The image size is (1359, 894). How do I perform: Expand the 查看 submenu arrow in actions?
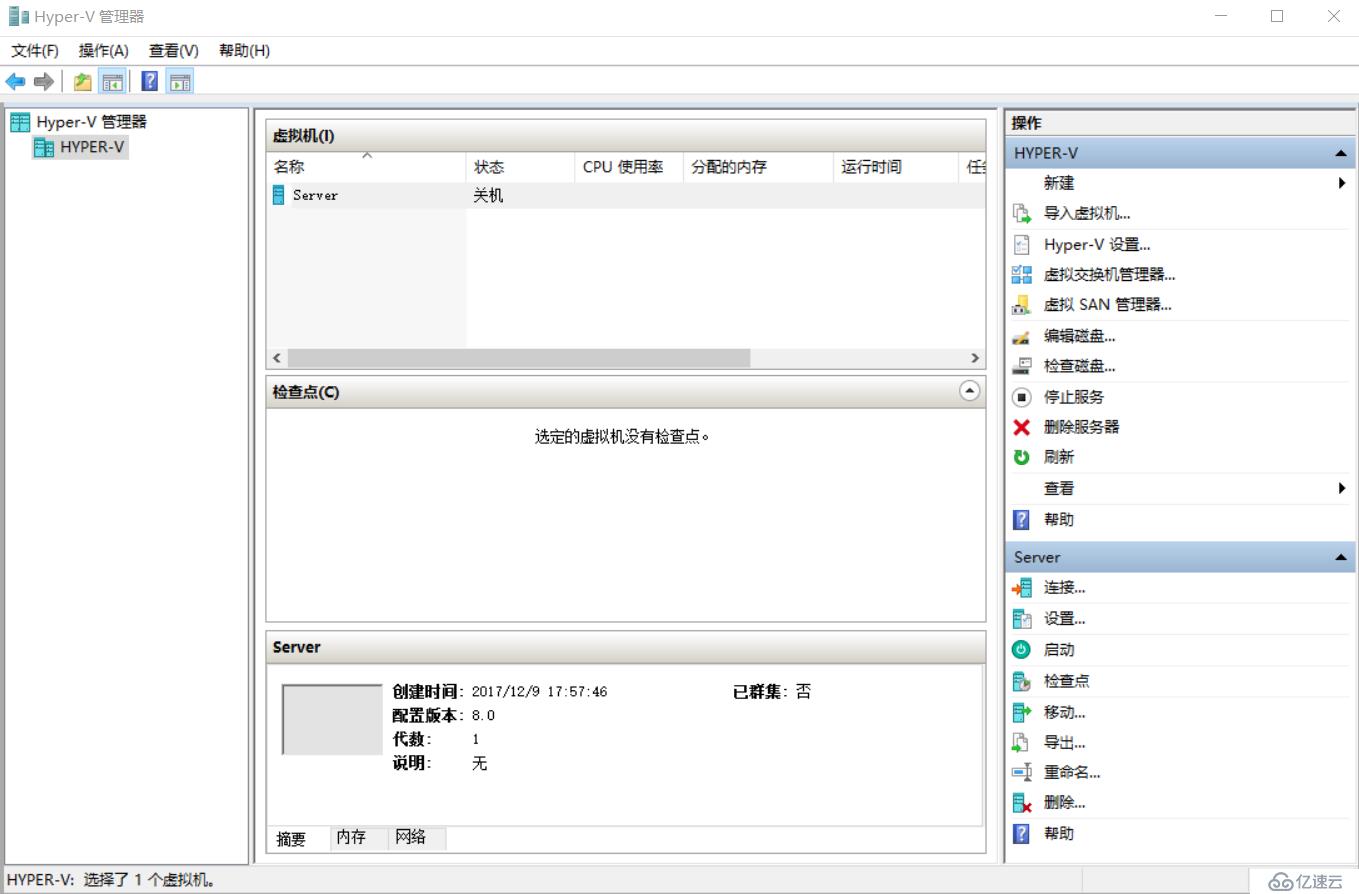point(1341,488)
